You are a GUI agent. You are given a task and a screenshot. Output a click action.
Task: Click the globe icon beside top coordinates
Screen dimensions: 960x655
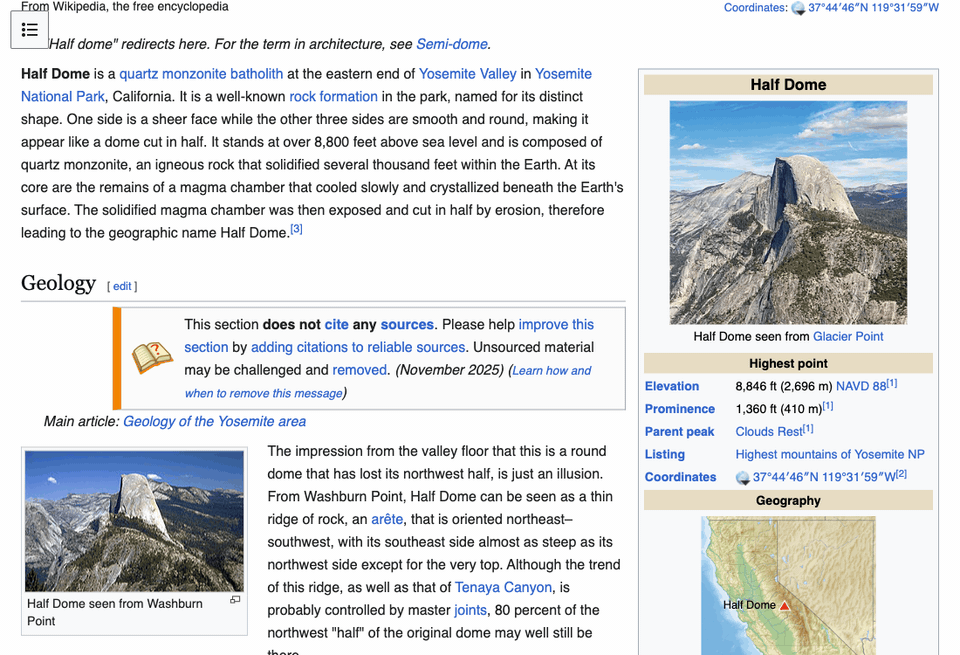coord(798,8)
